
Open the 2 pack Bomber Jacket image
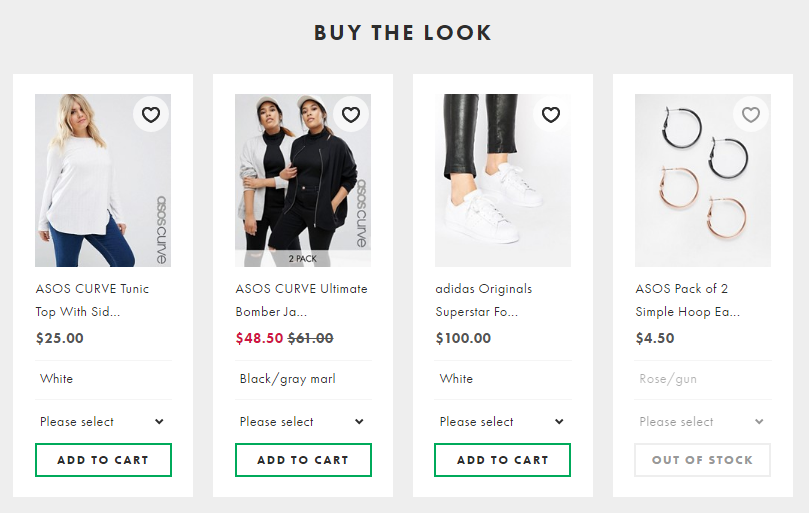click(x=303, y=180)
